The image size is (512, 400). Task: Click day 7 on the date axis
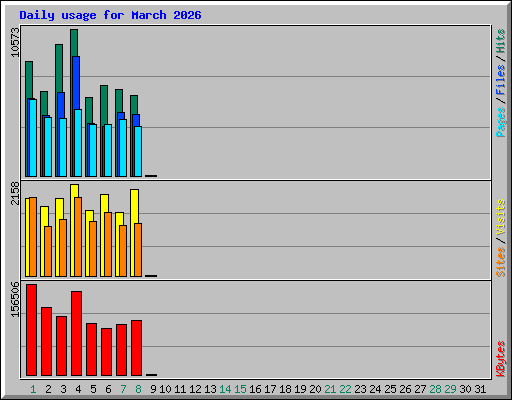tap(123, 389)
